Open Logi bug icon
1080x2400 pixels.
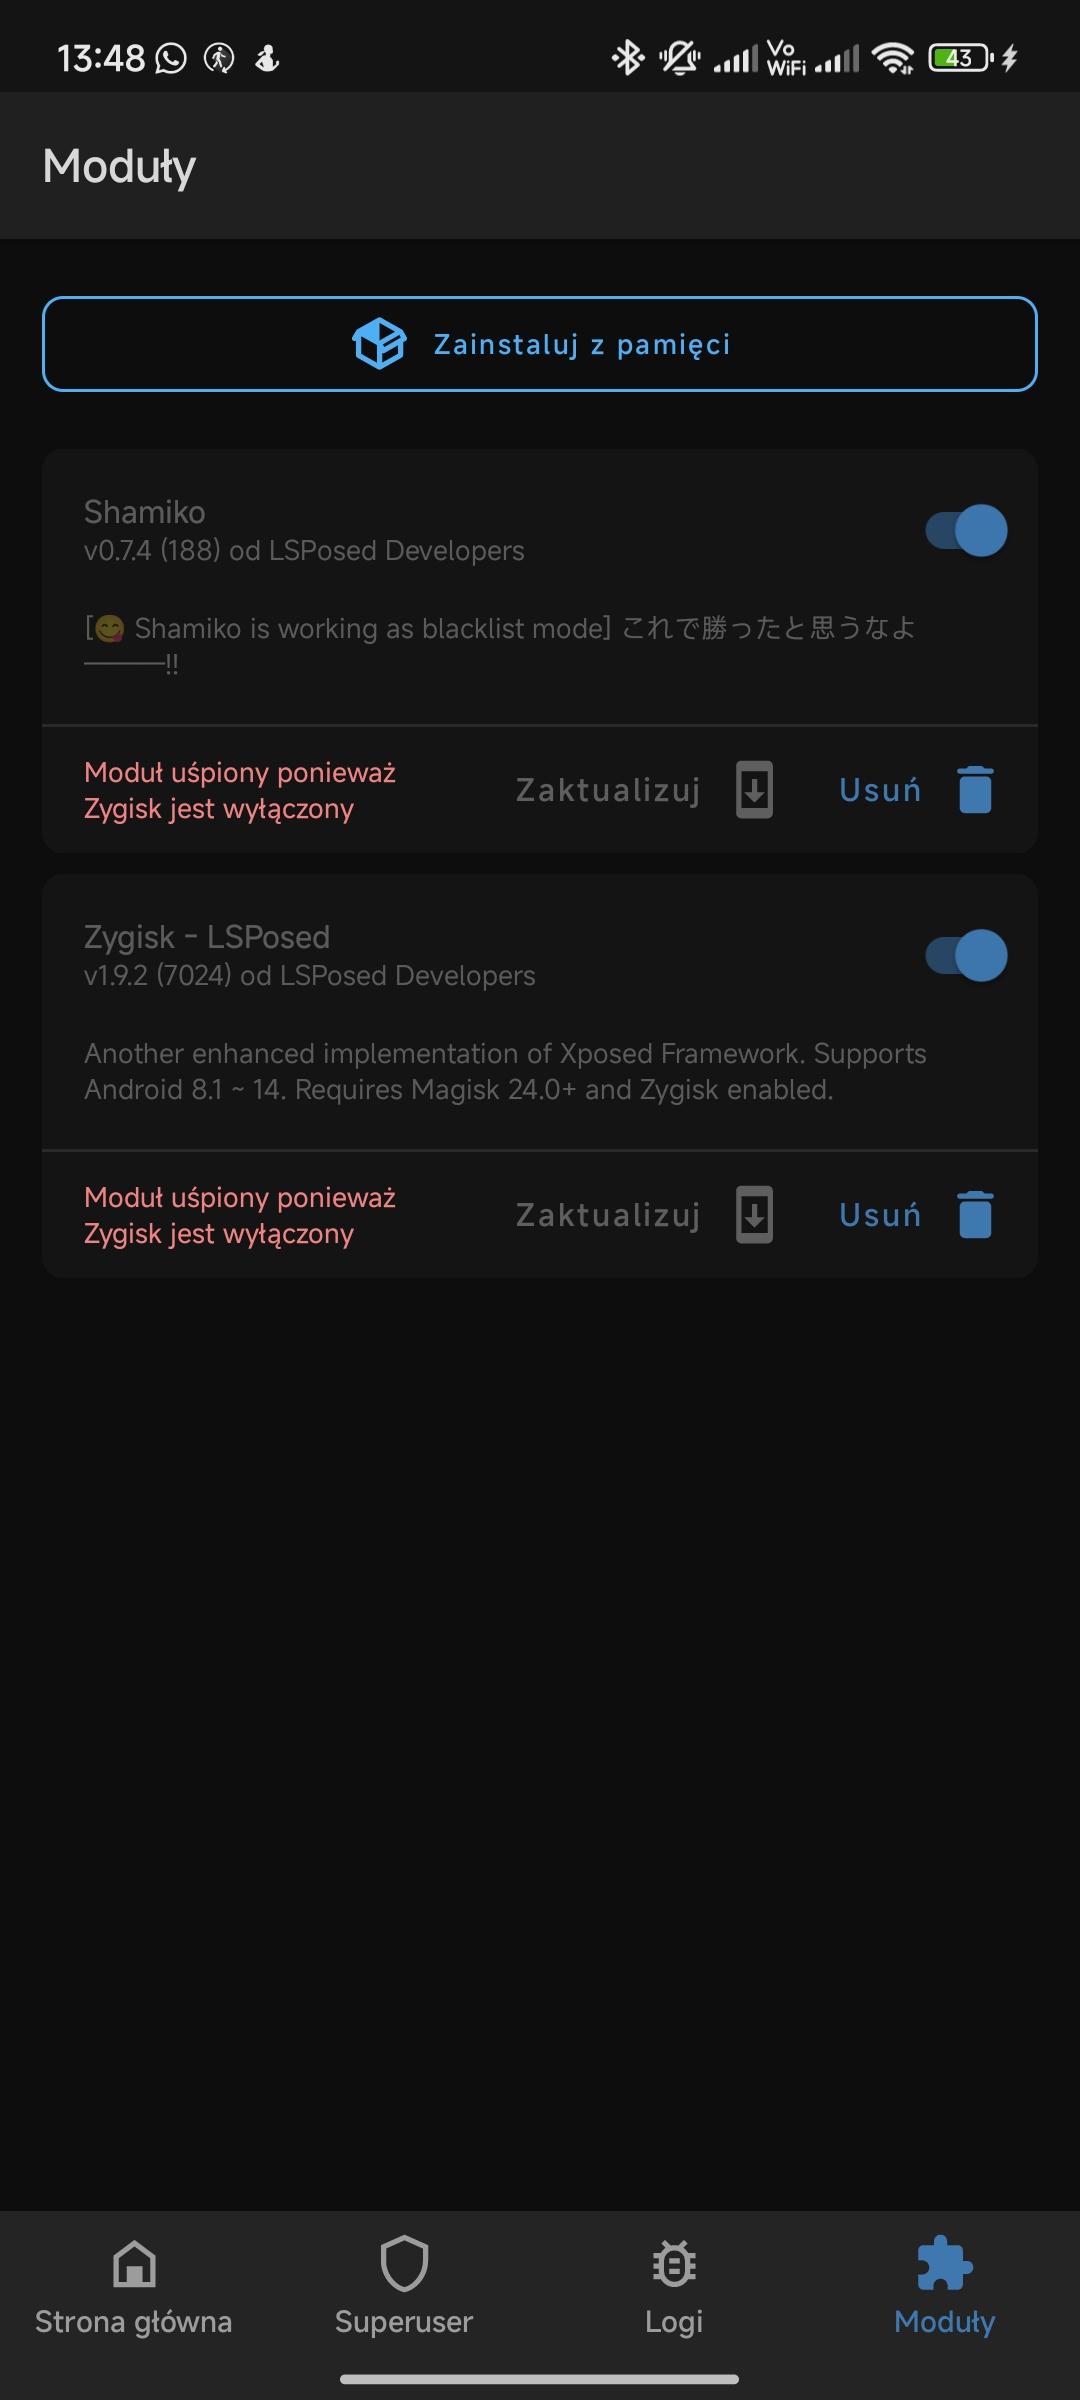click(x=674, y=2264)
